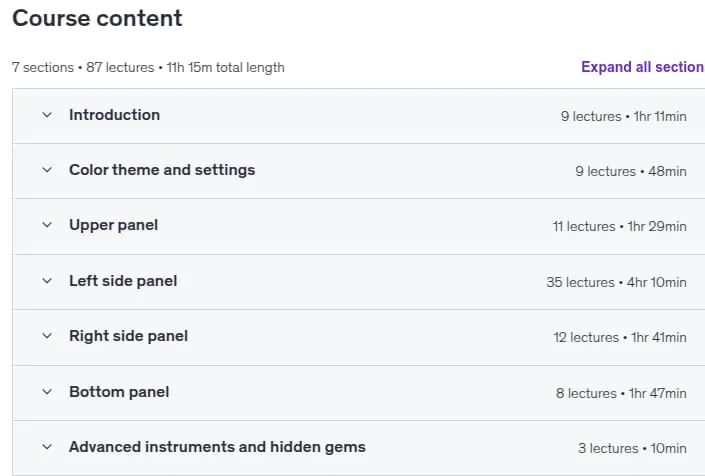
Task: Open the Upper panel section title
Action: [113, 225]
